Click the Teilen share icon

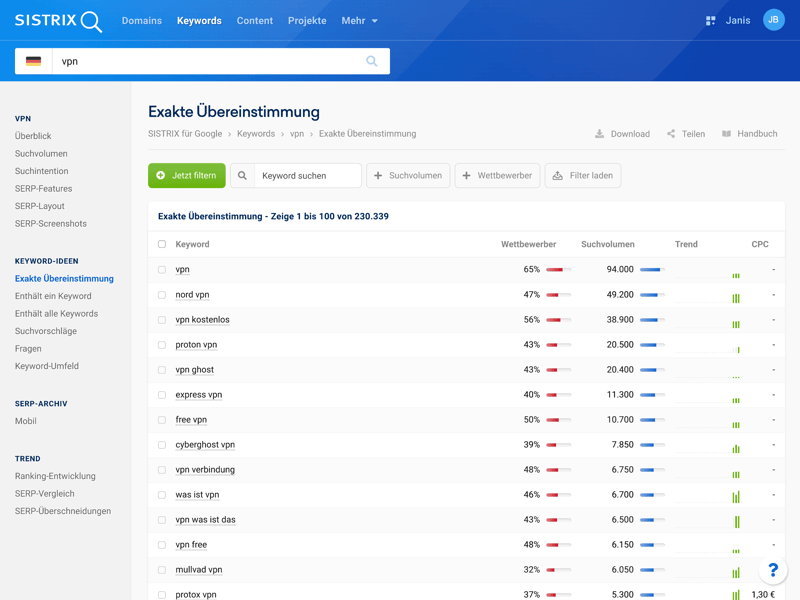[x=671, y=134]
